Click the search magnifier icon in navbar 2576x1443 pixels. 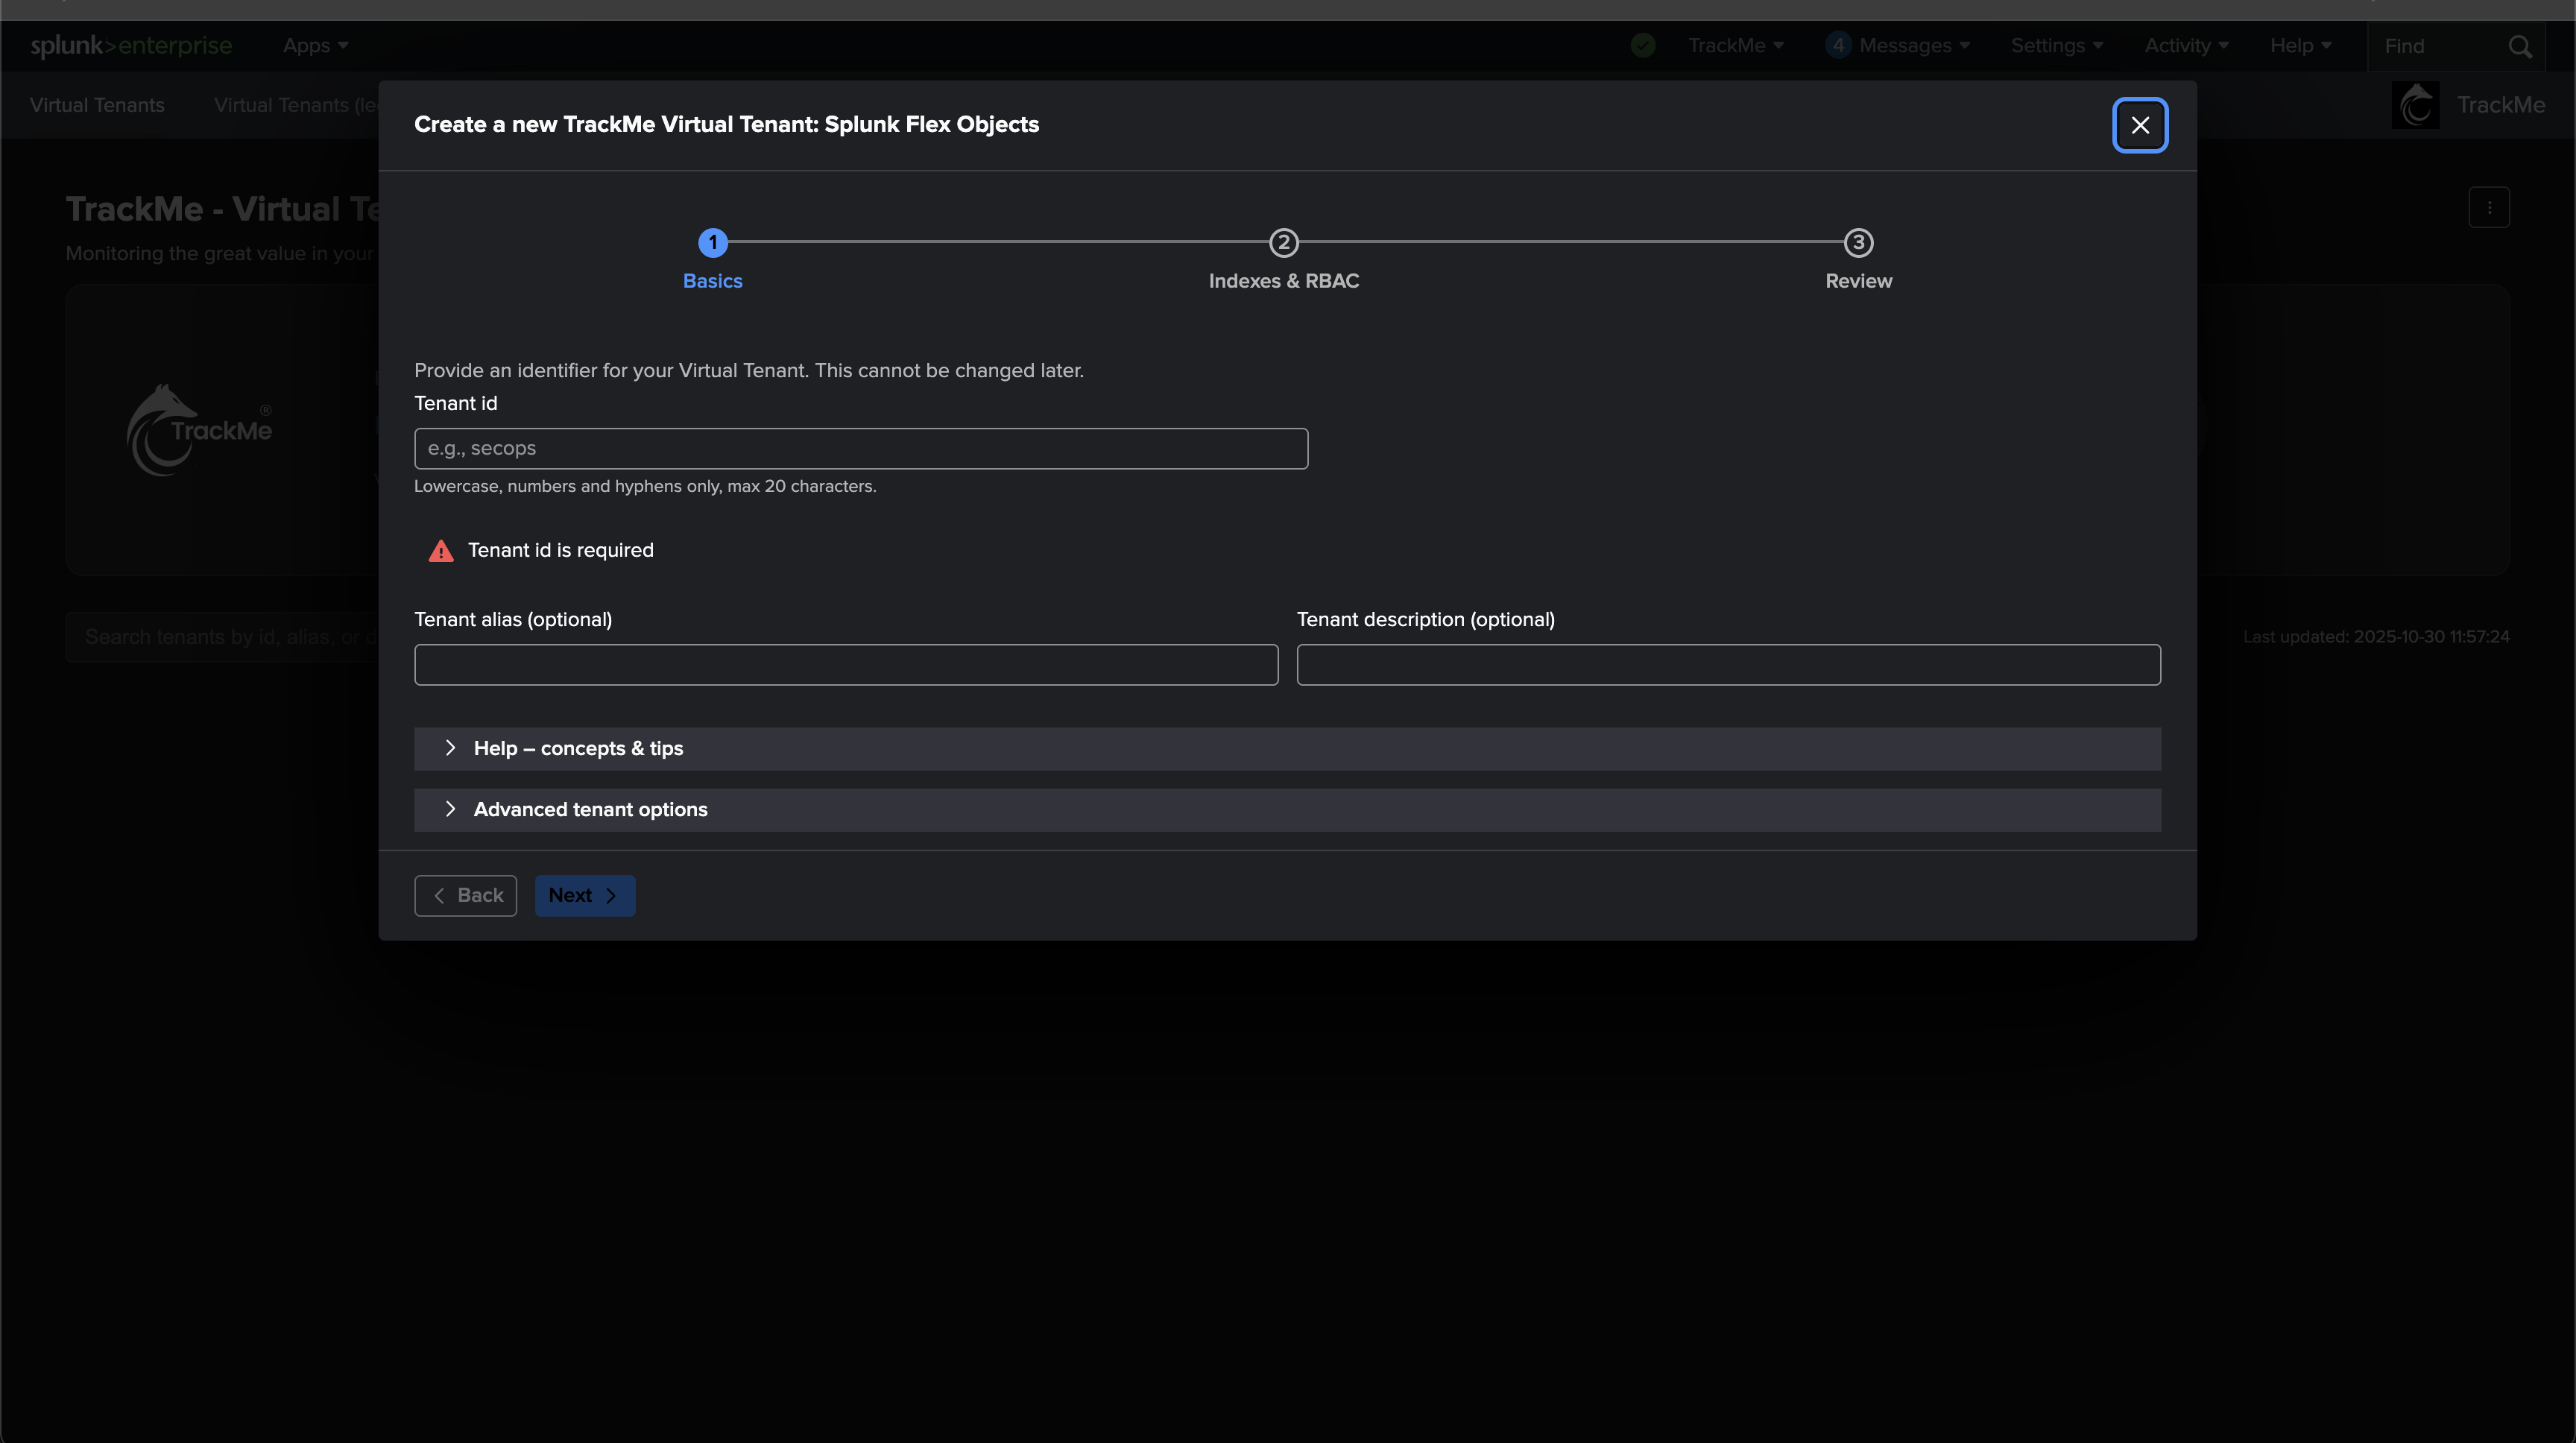click(2519, 46)
